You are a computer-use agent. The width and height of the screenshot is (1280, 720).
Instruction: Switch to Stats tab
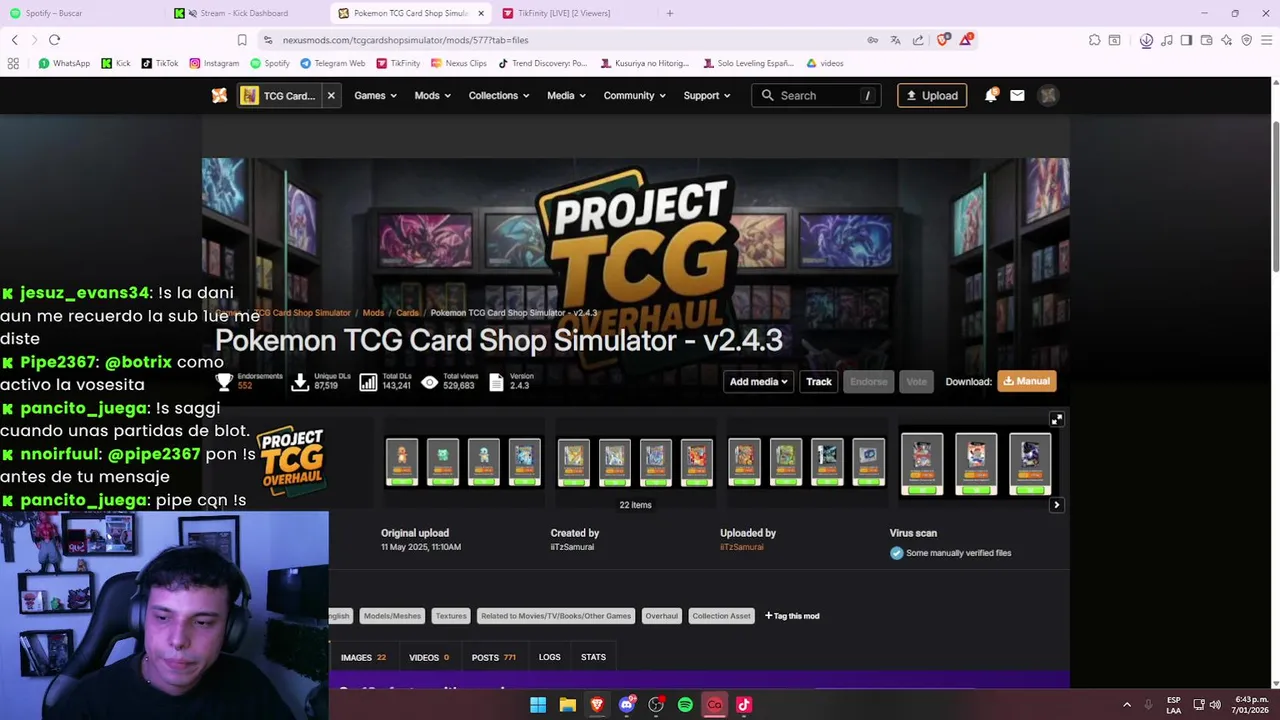point(593,657)
